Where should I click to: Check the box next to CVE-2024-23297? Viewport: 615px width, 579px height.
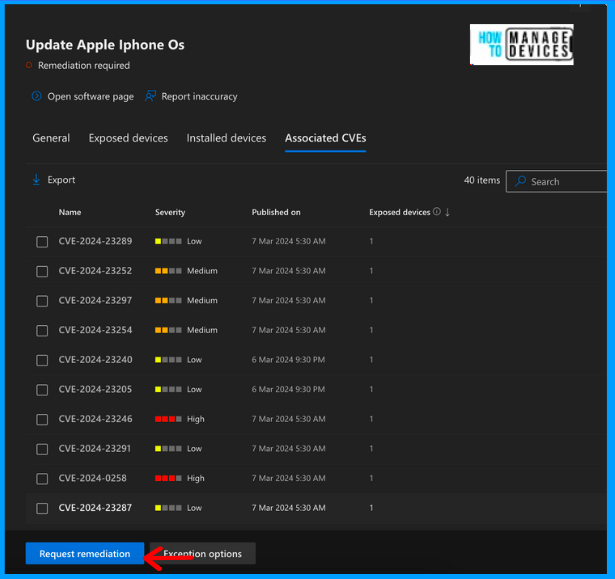tap(42, 301)
